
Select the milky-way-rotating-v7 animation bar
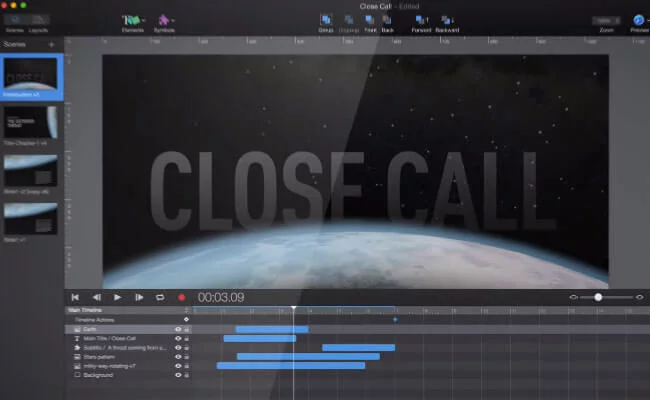291,366
